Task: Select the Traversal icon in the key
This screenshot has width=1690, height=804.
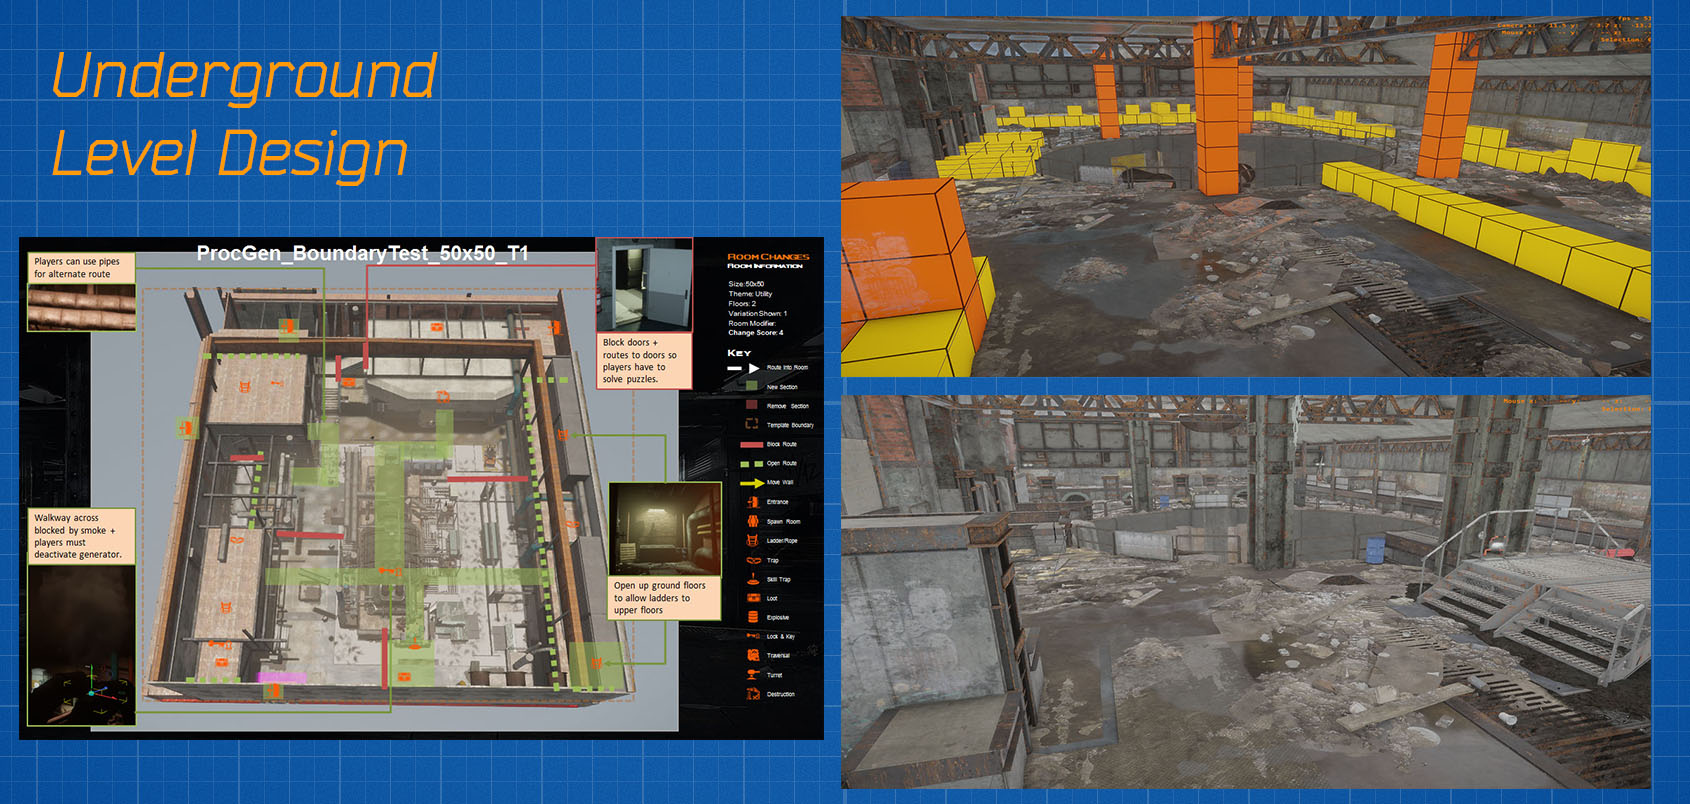Action: coord(752,655)
